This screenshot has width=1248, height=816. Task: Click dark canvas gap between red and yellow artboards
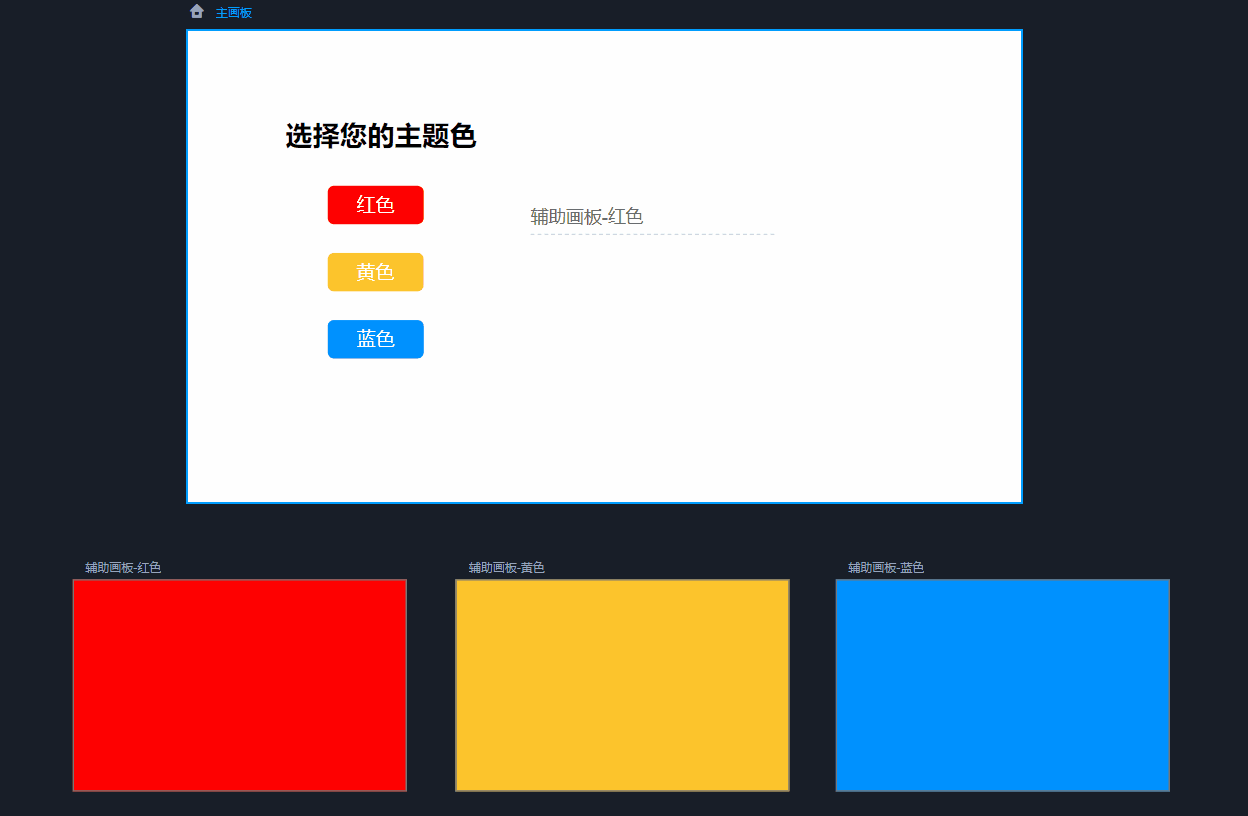click(431, 685)
